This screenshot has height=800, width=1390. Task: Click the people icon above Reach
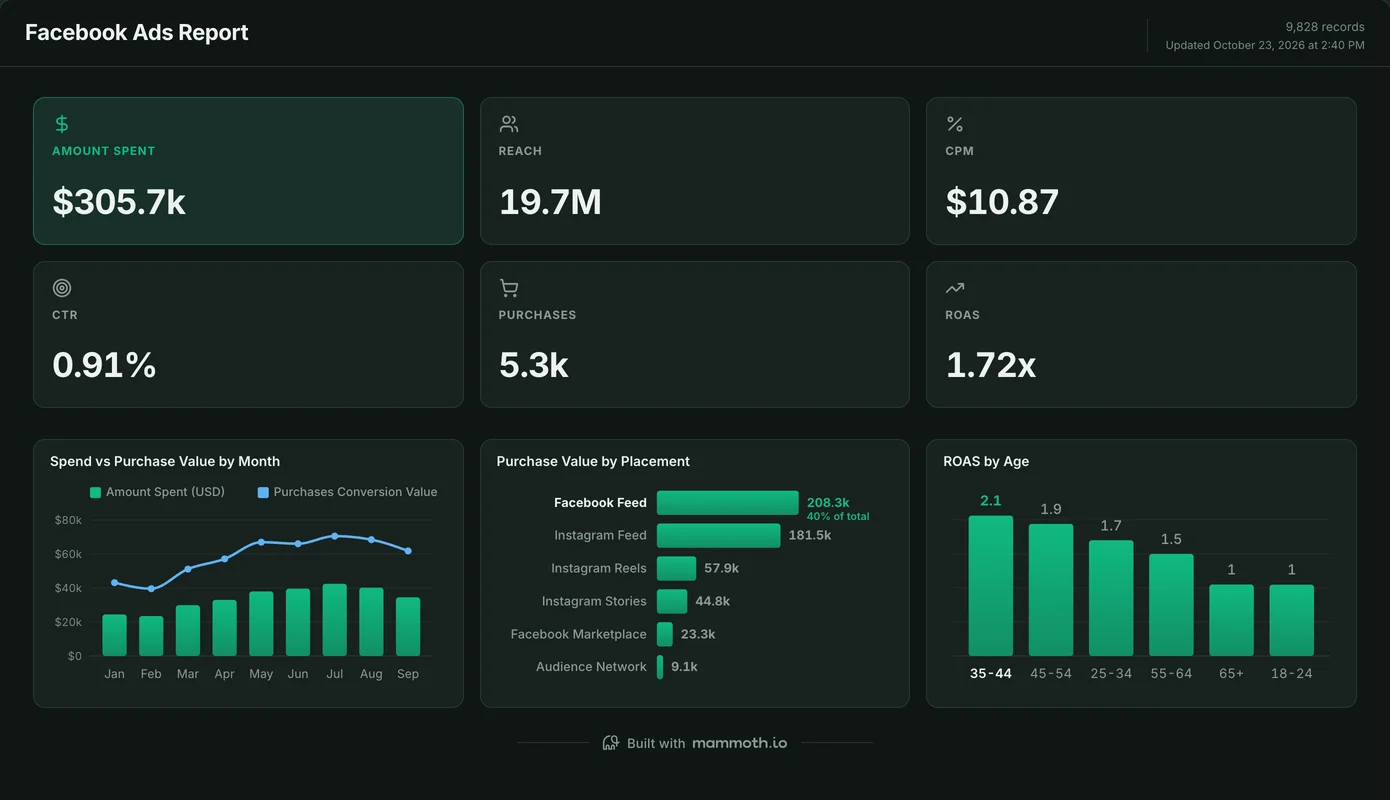(x=509, y=124)
